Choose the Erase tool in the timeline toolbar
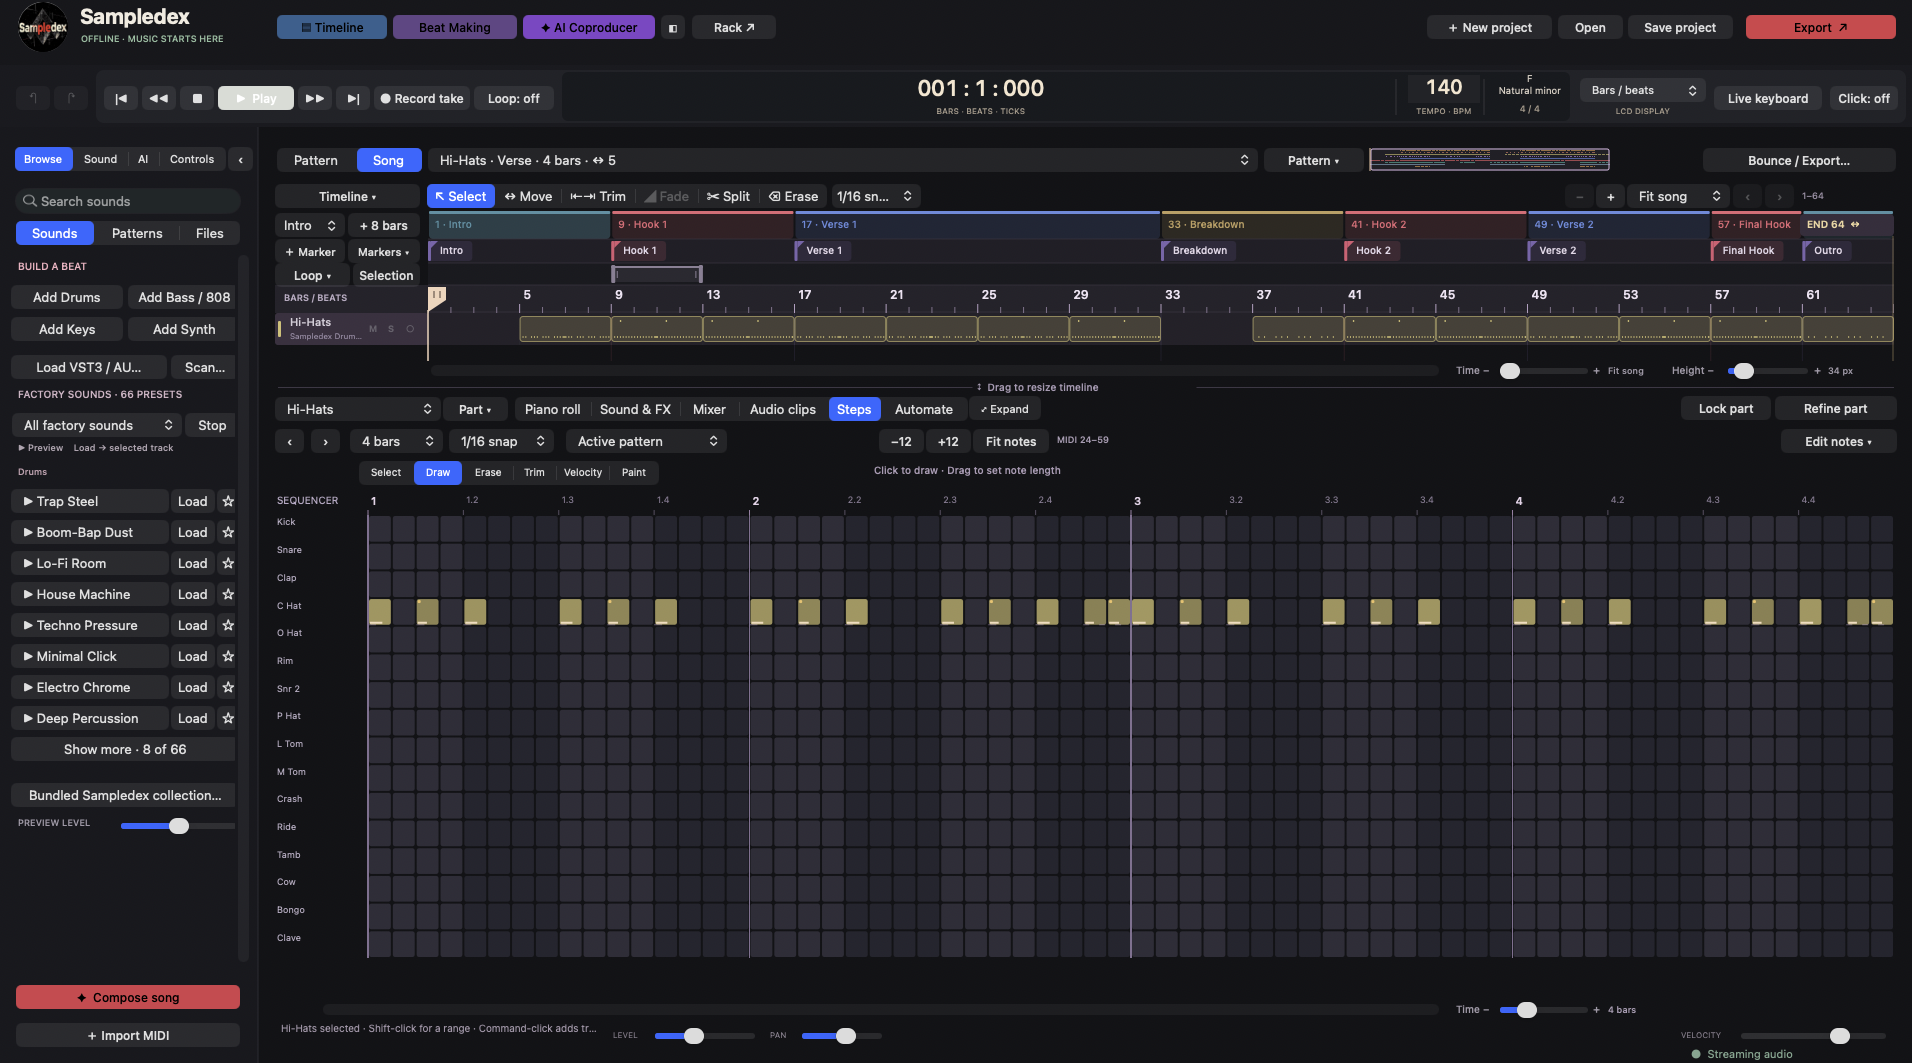The width and height of the screenshot is (1912, 1063). pos(793,196)
